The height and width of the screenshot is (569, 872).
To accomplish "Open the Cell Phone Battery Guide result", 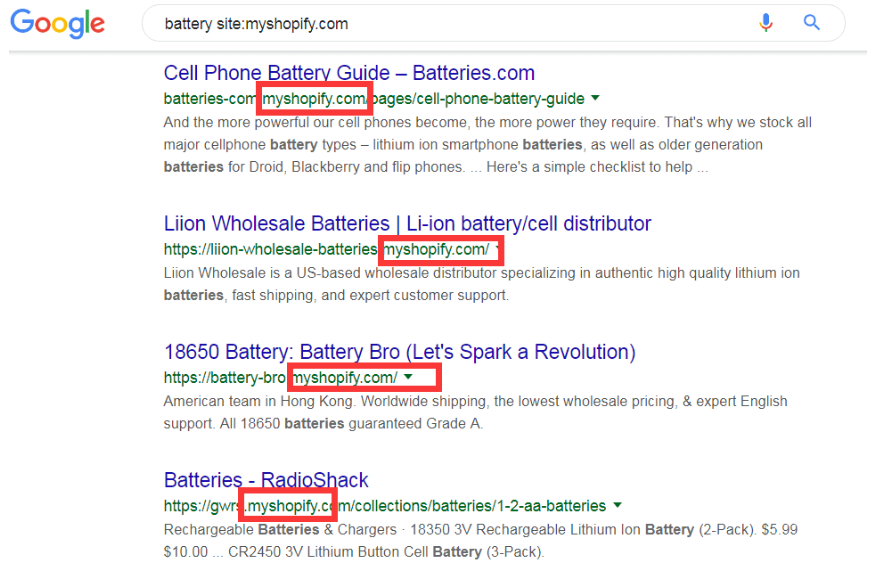I will pos(349,73).
